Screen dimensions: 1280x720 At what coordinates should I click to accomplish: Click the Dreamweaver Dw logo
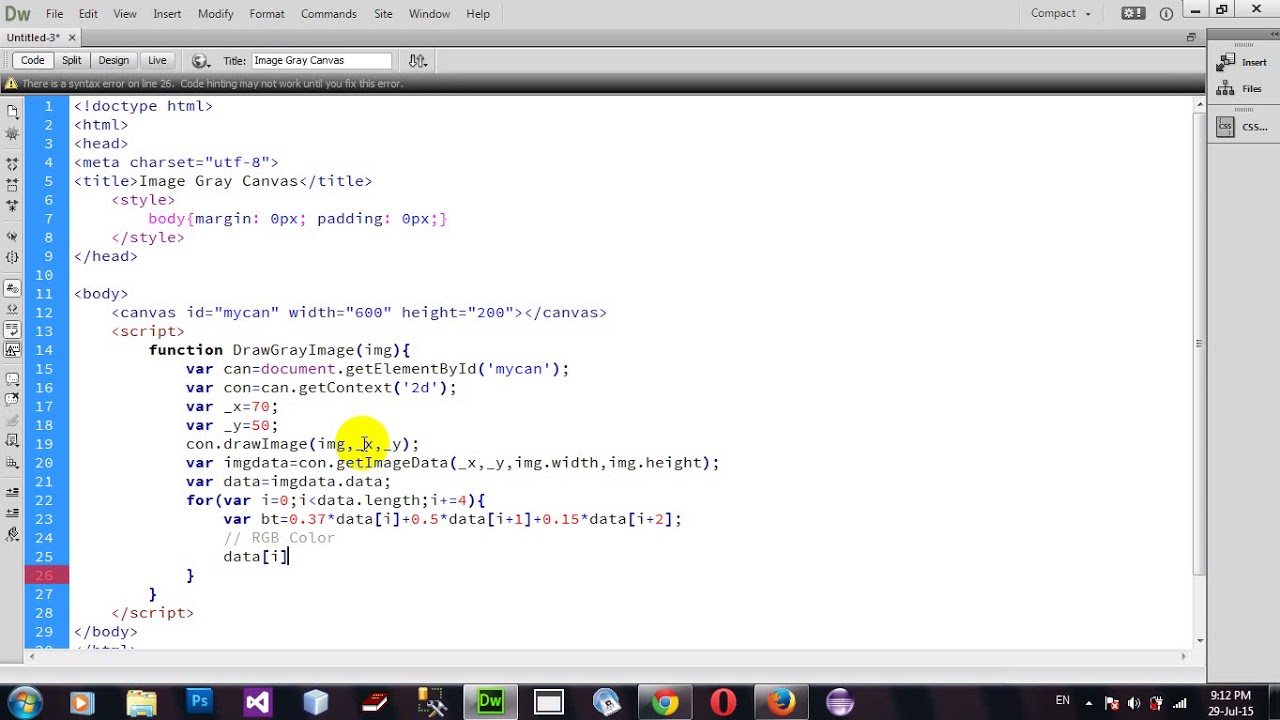click(18, 14)
